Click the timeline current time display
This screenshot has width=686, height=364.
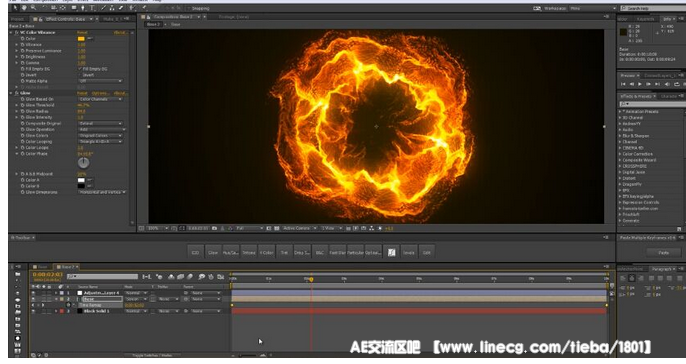pyautogui.click(x=47, y=275)
